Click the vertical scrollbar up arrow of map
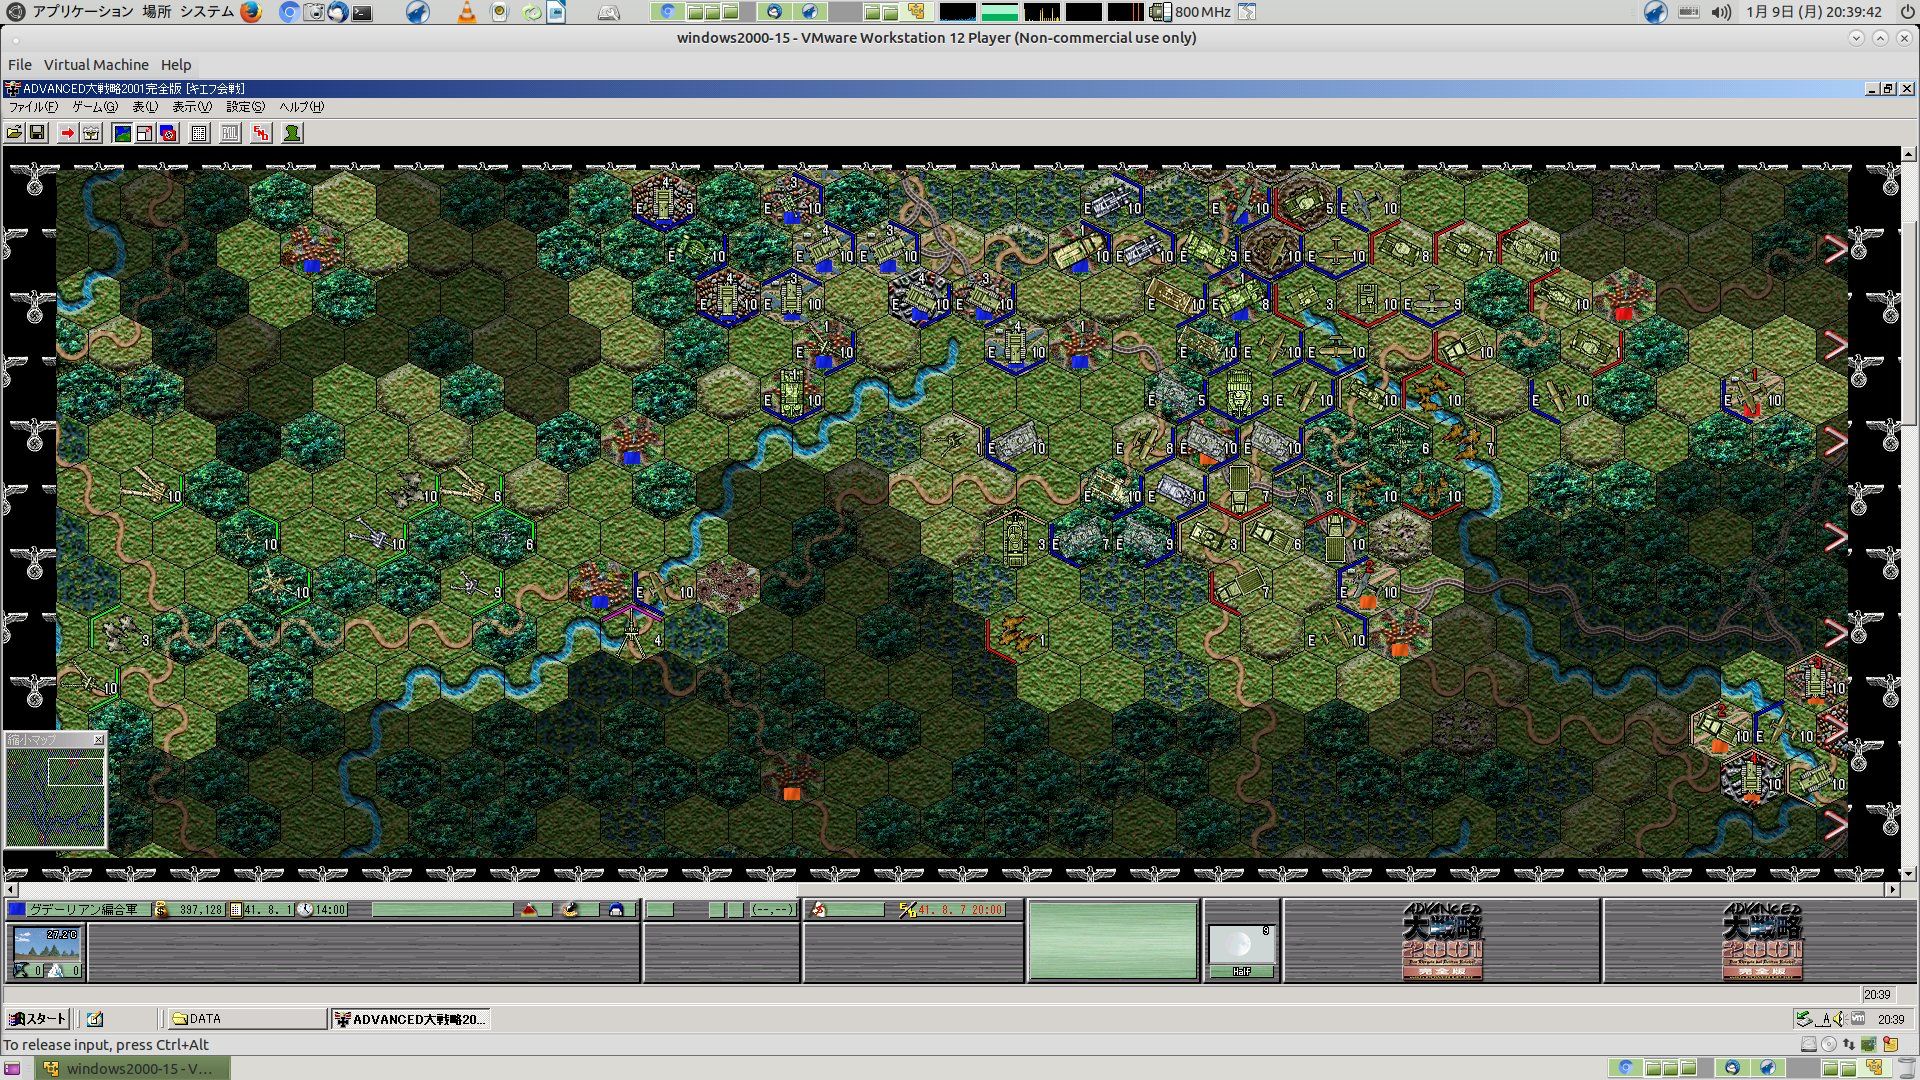Viewport: 1920px width, 1080px height. point(1909,154)
